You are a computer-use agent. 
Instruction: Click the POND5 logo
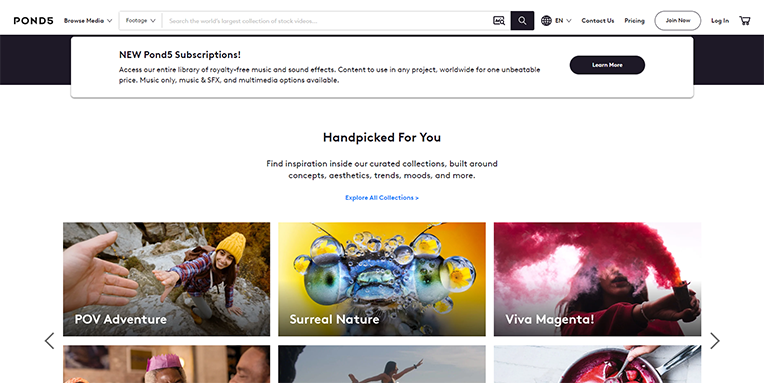coord(33,20)
